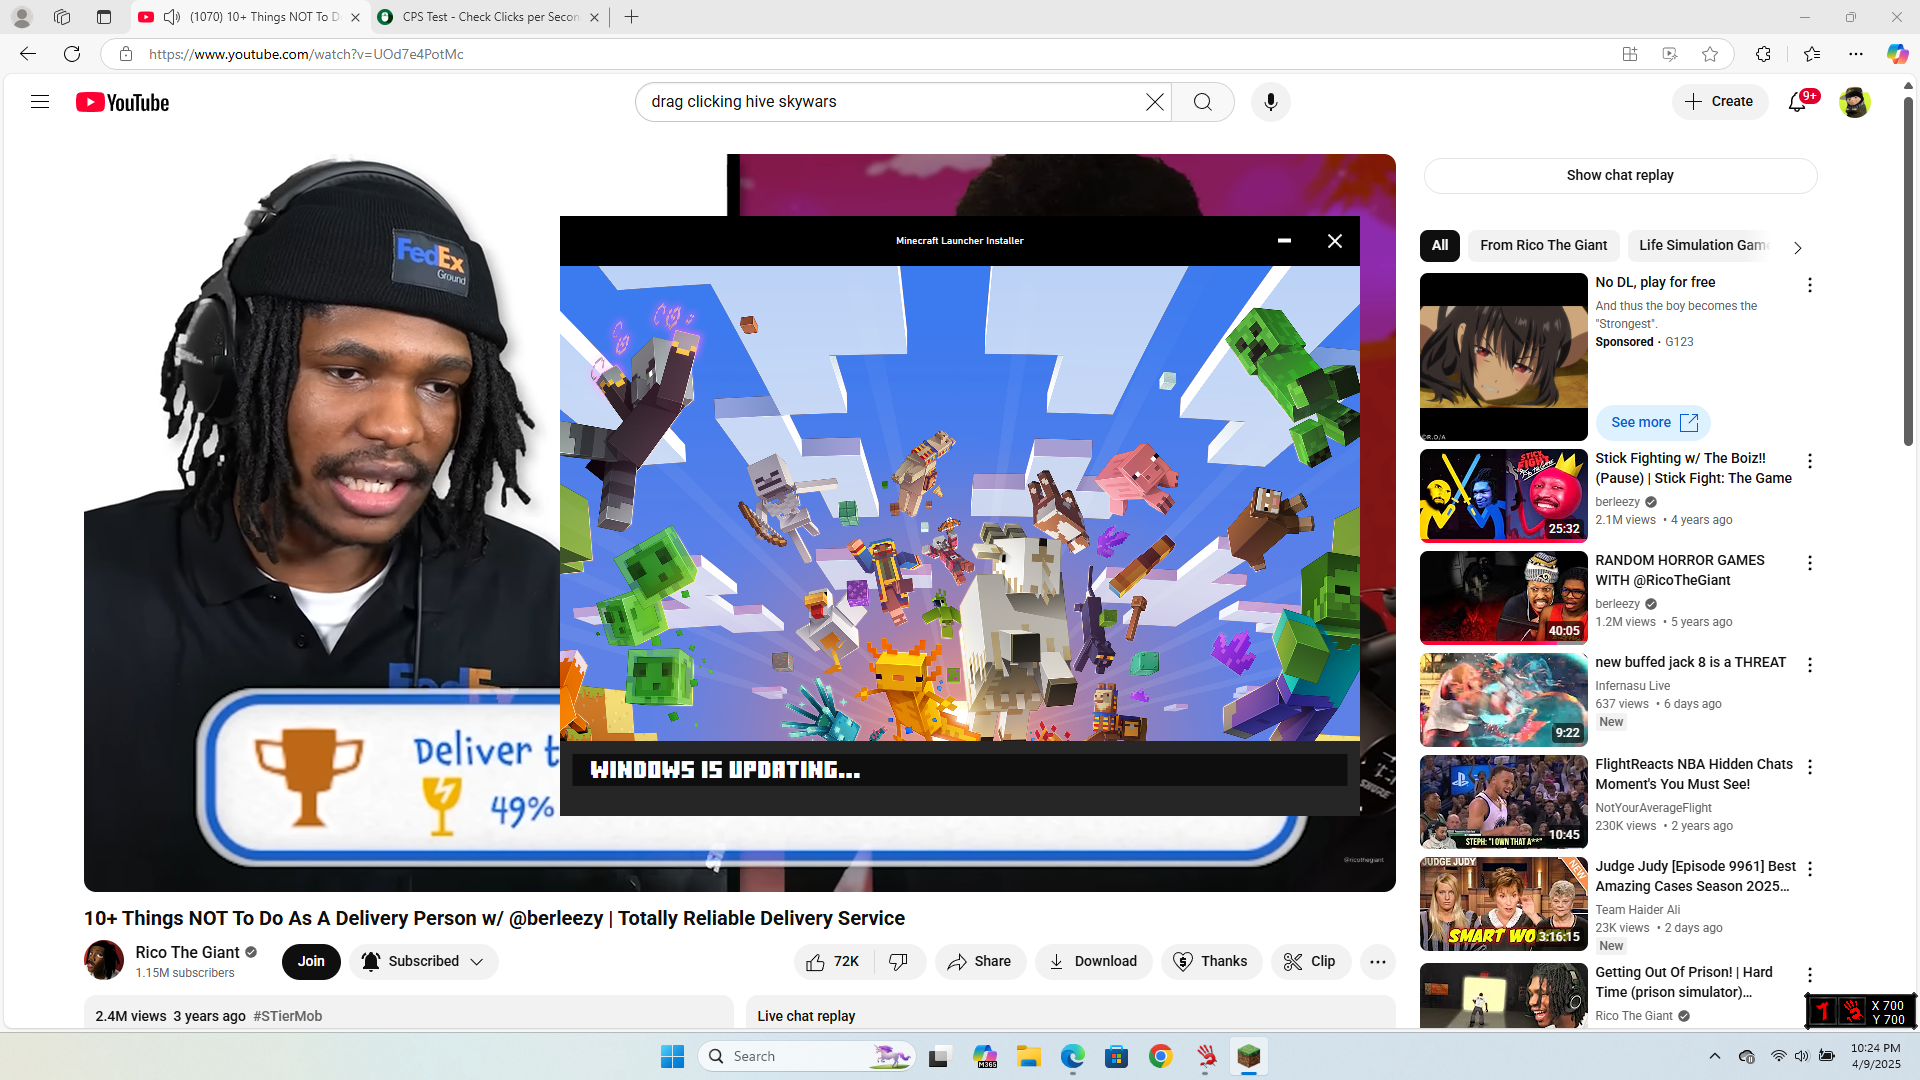The width and height of the screenshot is (1920, 1080).
Task: Open options for Stick Fighting video
Action: (1809, 461)
